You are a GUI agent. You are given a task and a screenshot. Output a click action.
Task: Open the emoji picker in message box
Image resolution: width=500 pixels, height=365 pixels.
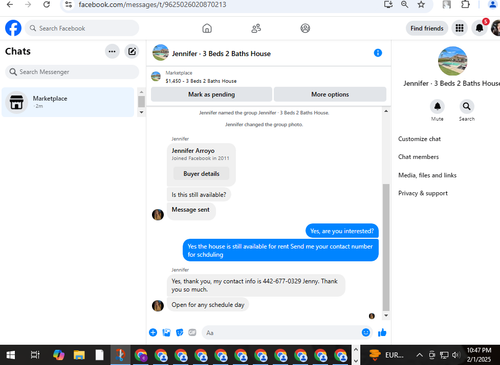[366, 332]
